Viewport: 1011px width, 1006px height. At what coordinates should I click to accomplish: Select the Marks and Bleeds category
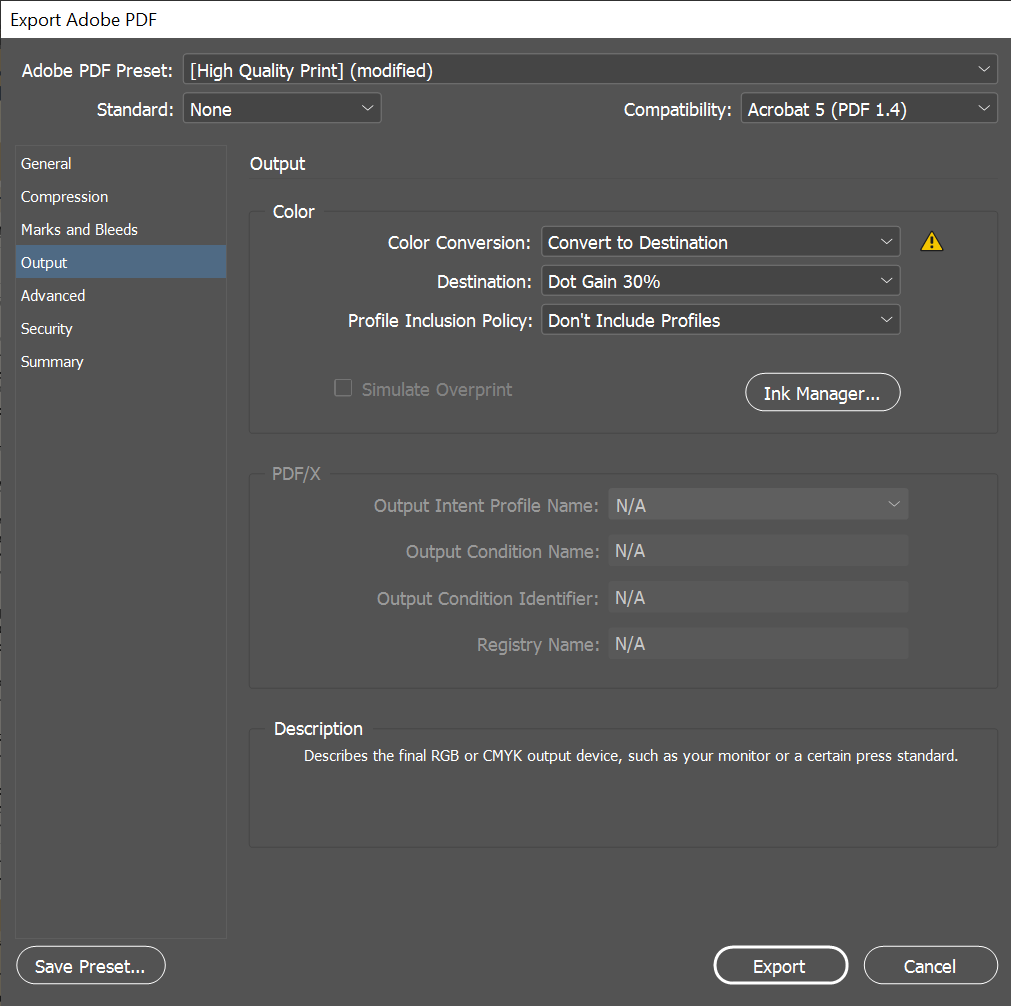tap(121, 230)
